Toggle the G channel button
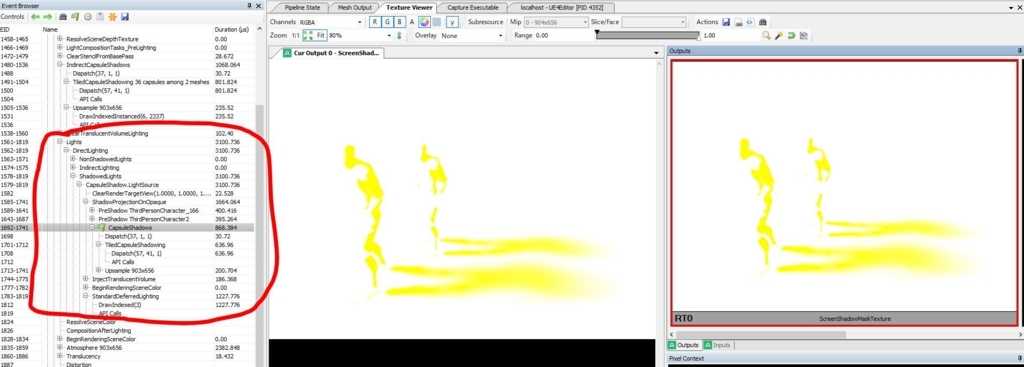1024x367 pixels. tap(387, 22)
